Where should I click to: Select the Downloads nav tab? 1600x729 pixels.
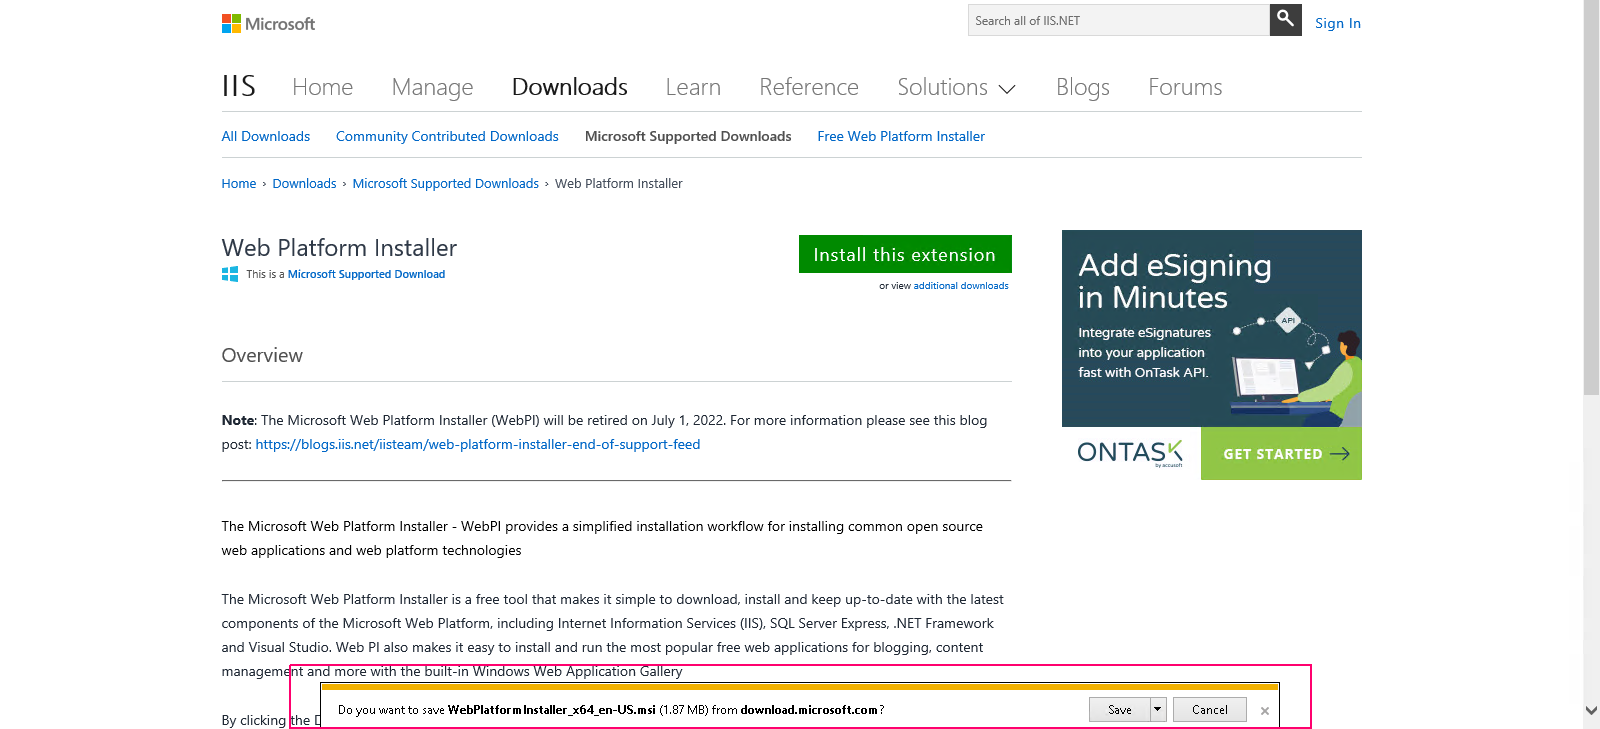569,87
